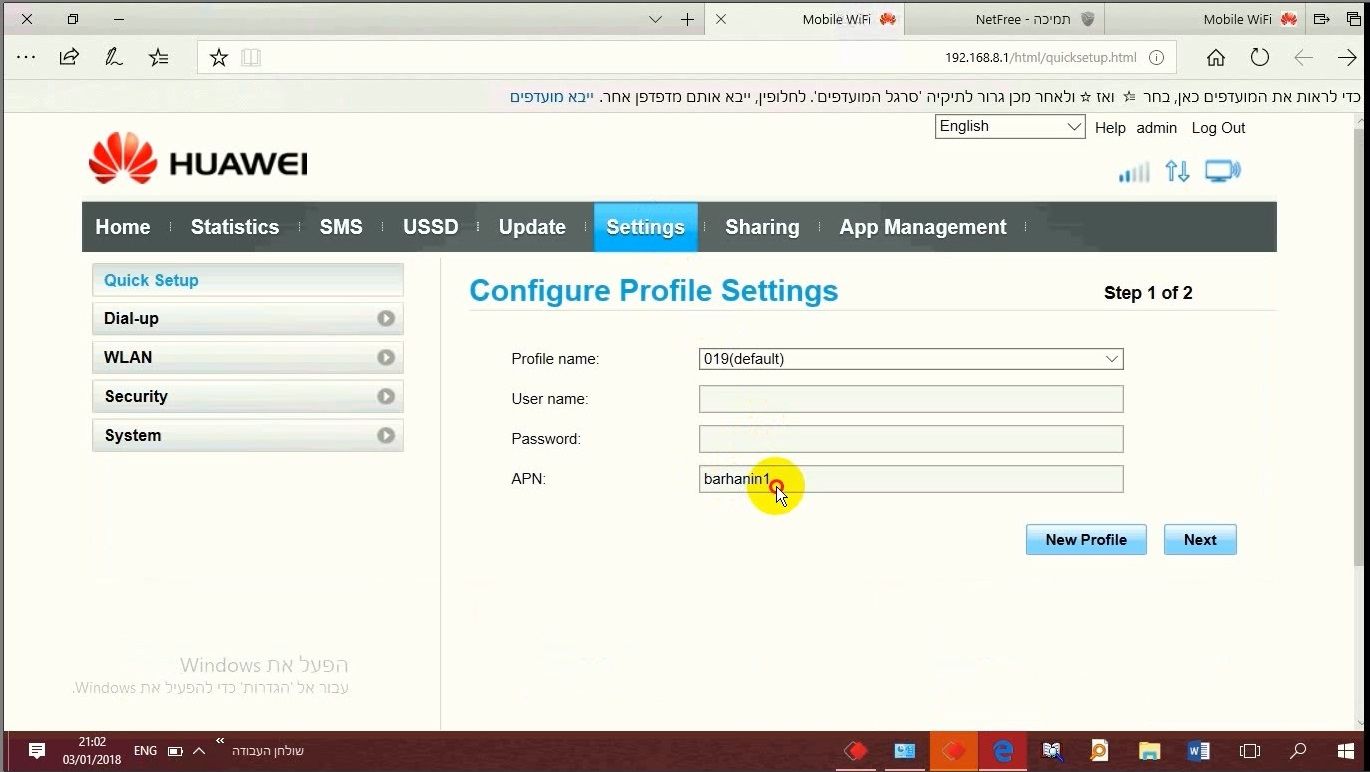Click the User name input field

(x=911, y=399)
